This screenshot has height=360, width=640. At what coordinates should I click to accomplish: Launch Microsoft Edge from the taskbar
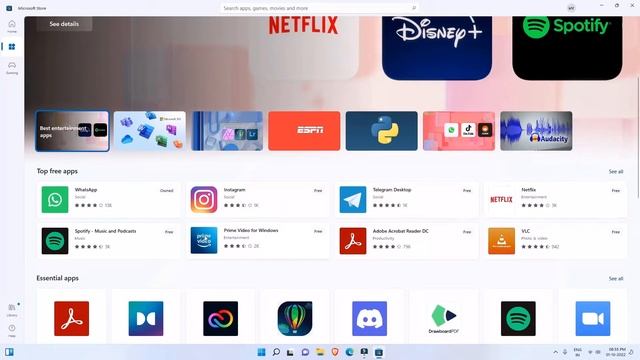349,352
